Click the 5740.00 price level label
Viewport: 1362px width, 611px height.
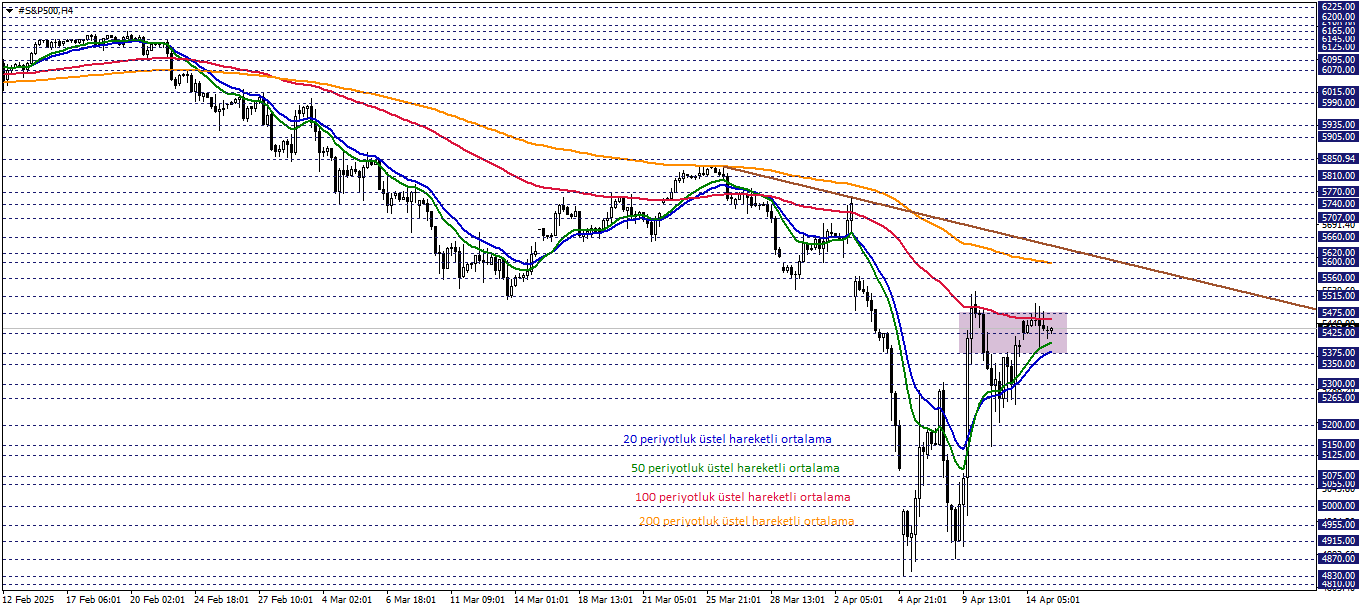click(1338, 203)
